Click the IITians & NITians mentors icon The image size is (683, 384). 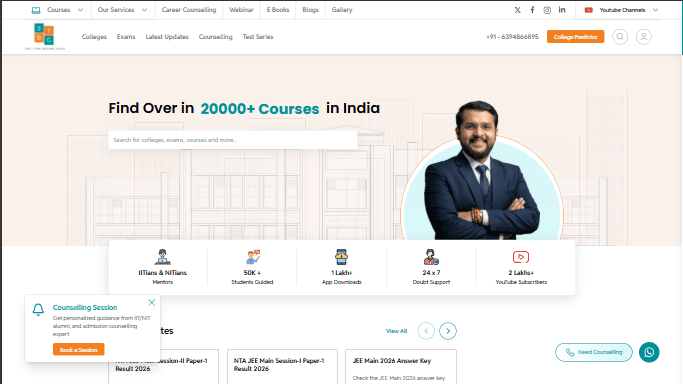point(162,257)
